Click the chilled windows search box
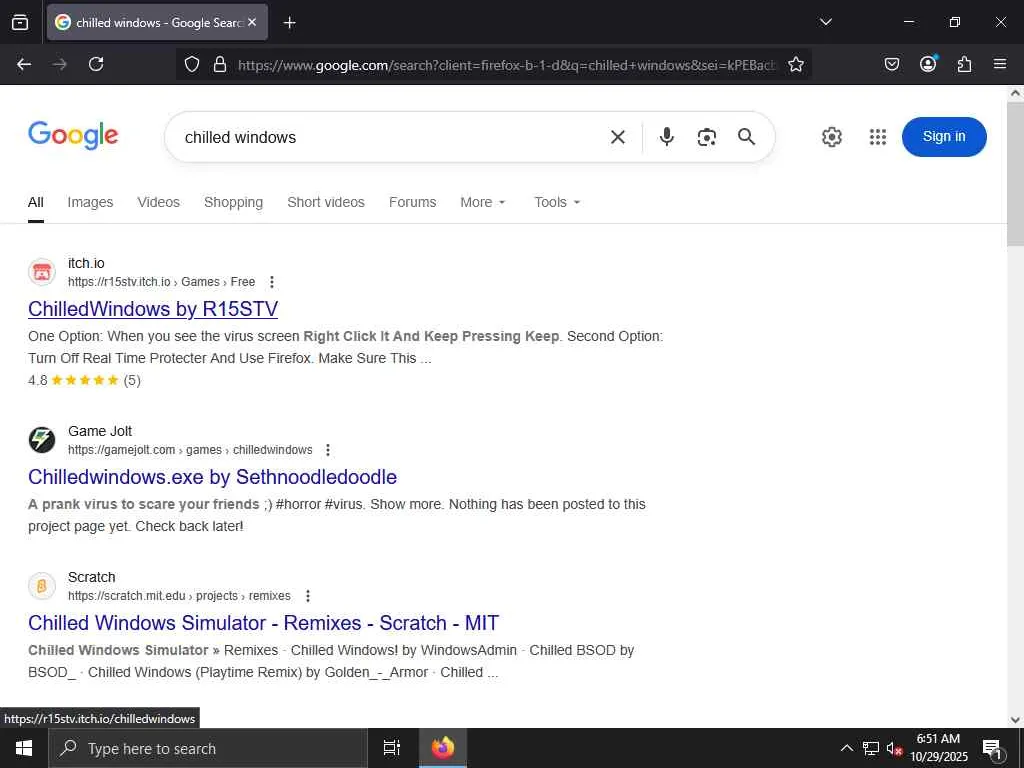Image resolution: width=1024 pixels, height=768 pixels. [392, 137]
